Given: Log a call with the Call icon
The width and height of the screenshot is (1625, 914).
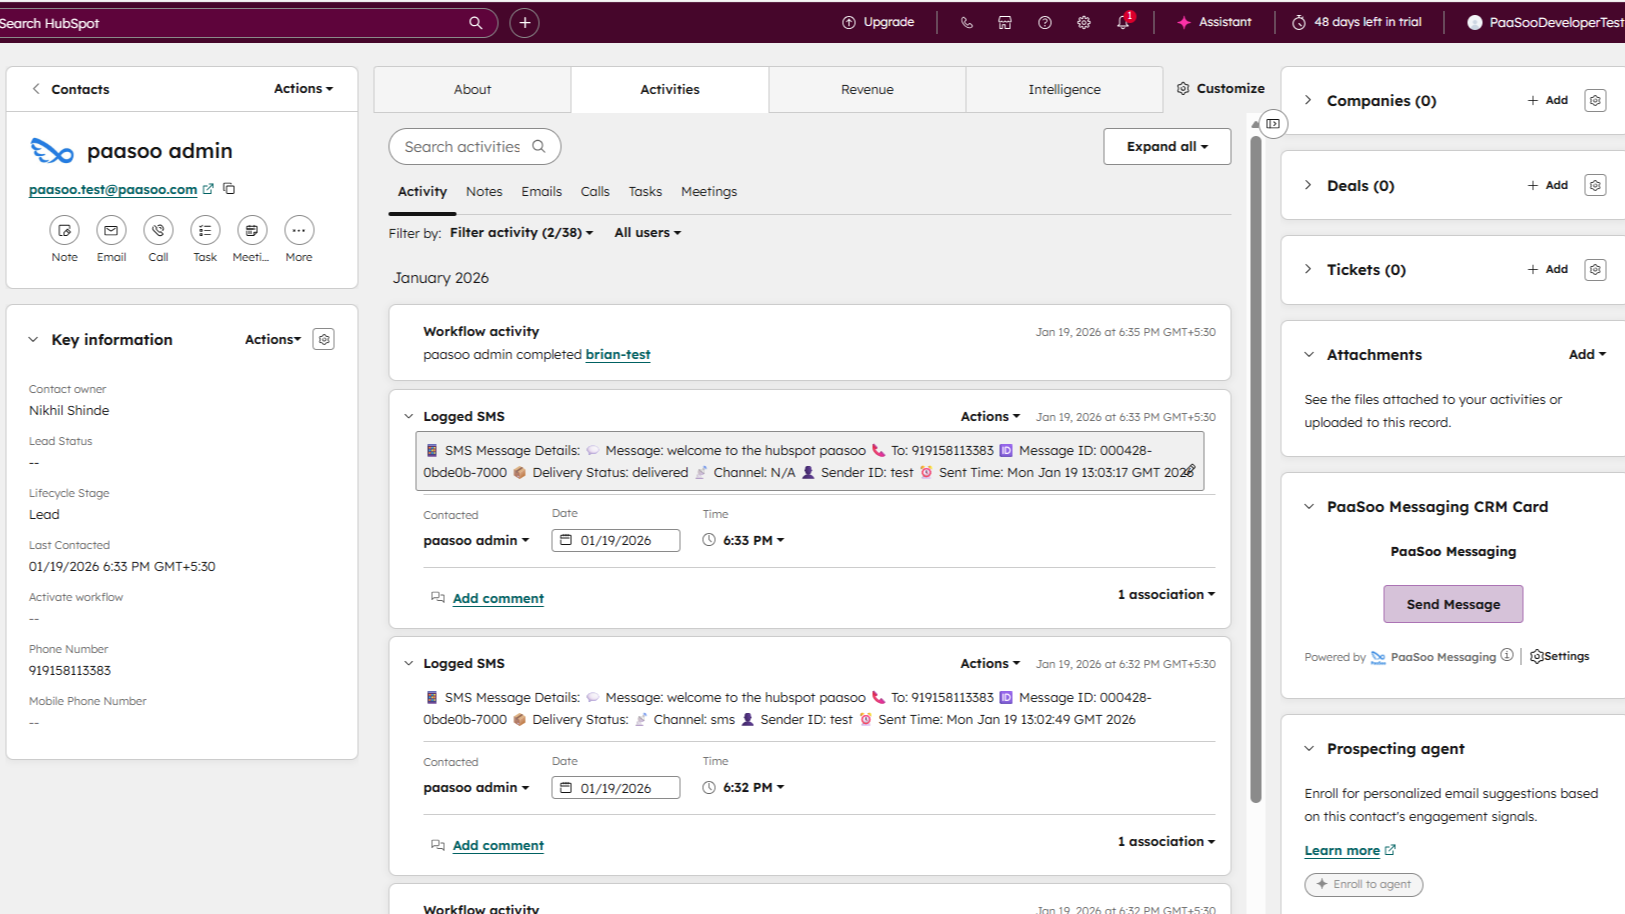Looking at the screenshot, I should (x=158, y=232).
